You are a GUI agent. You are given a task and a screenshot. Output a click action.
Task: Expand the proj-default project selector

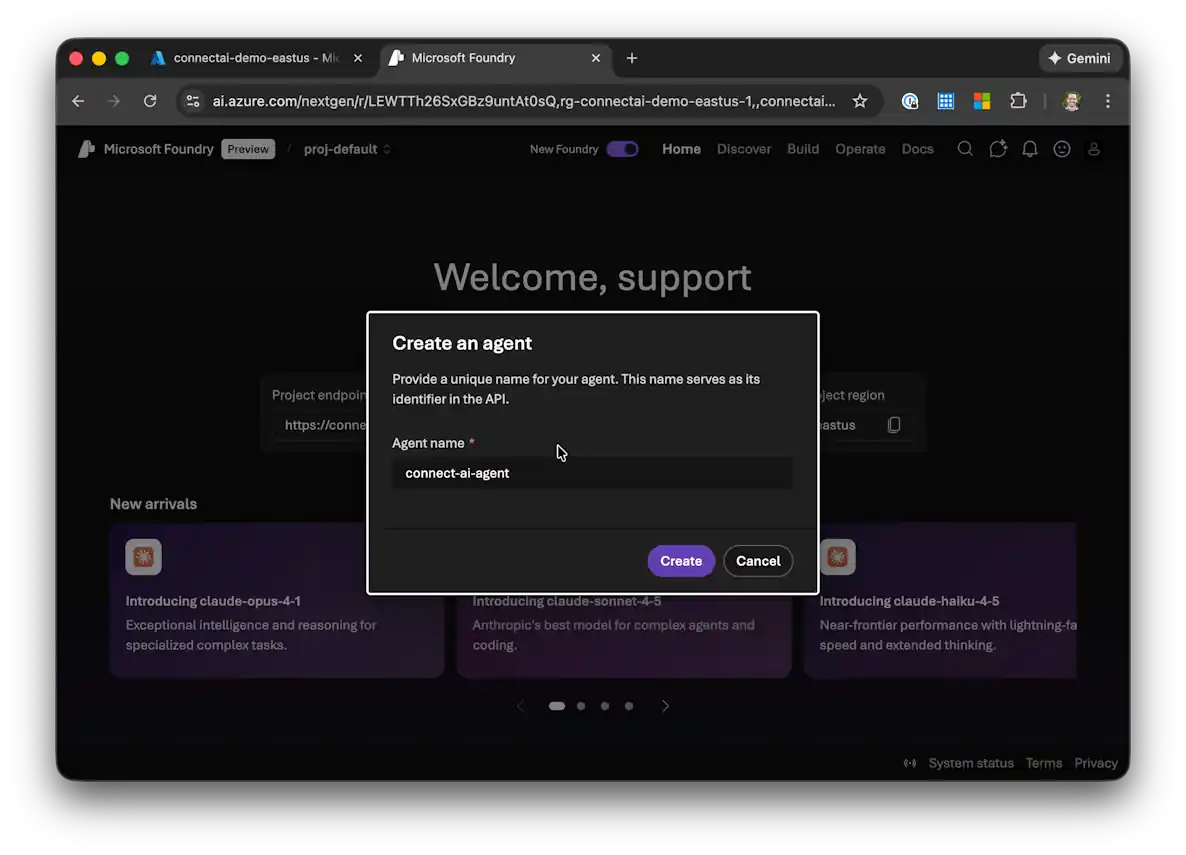click(x=346, y=149)
